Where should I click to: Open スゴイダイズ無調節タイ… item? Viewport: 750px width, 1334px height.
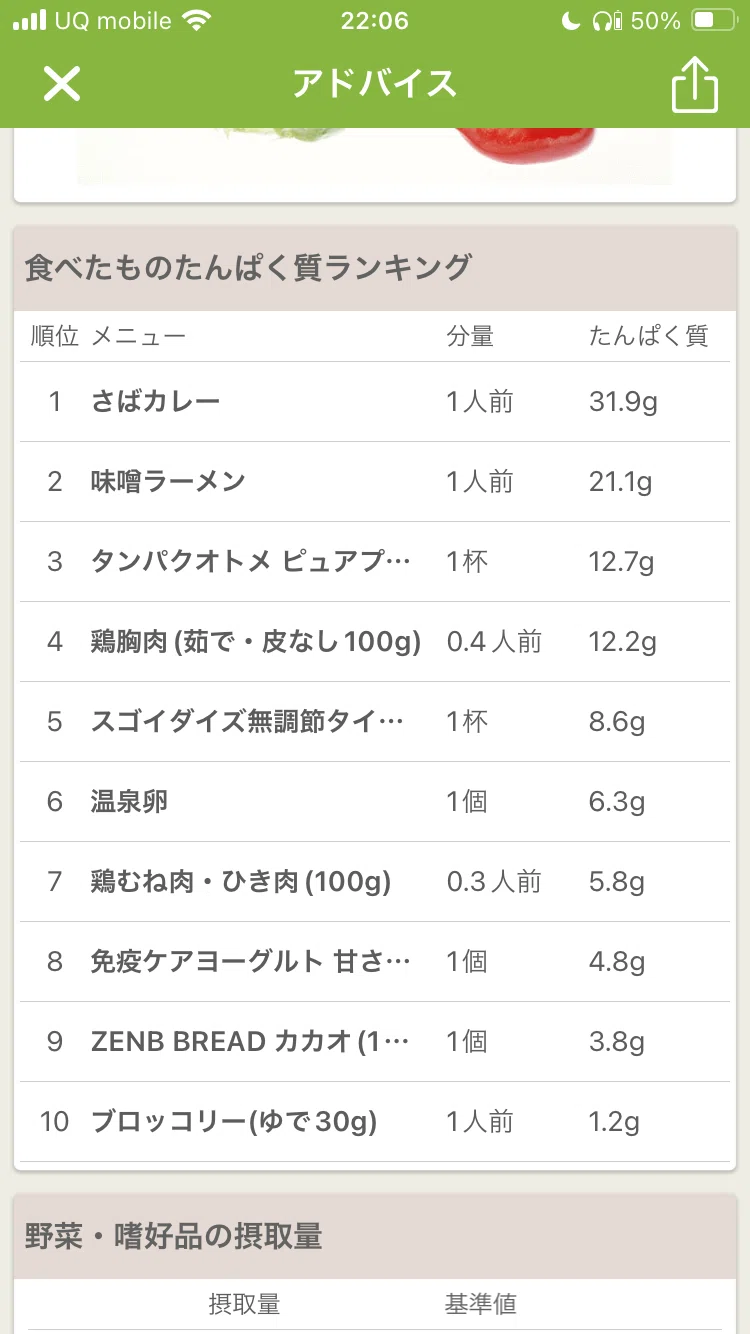point(375,722)
